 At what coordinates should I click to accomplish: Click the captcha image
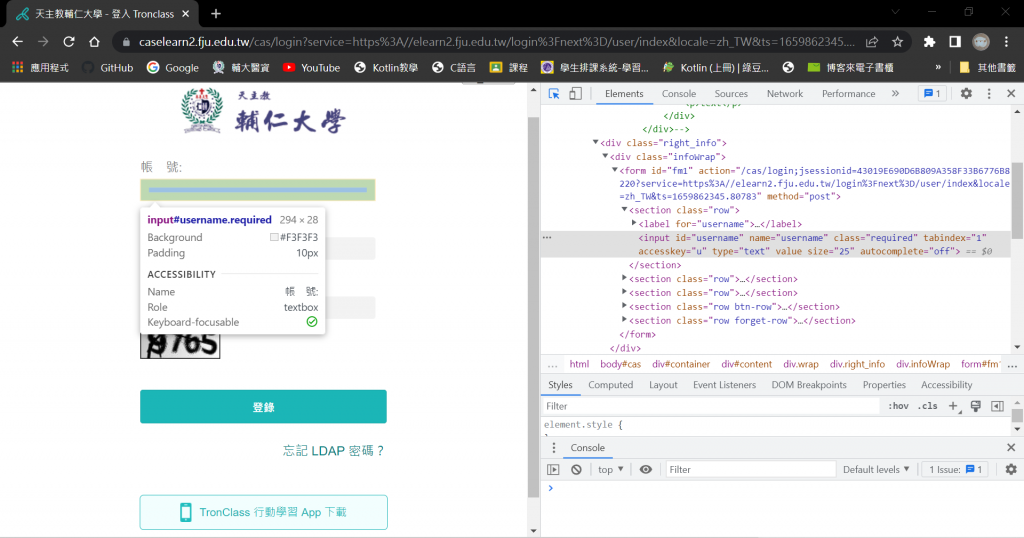(180, 346)
